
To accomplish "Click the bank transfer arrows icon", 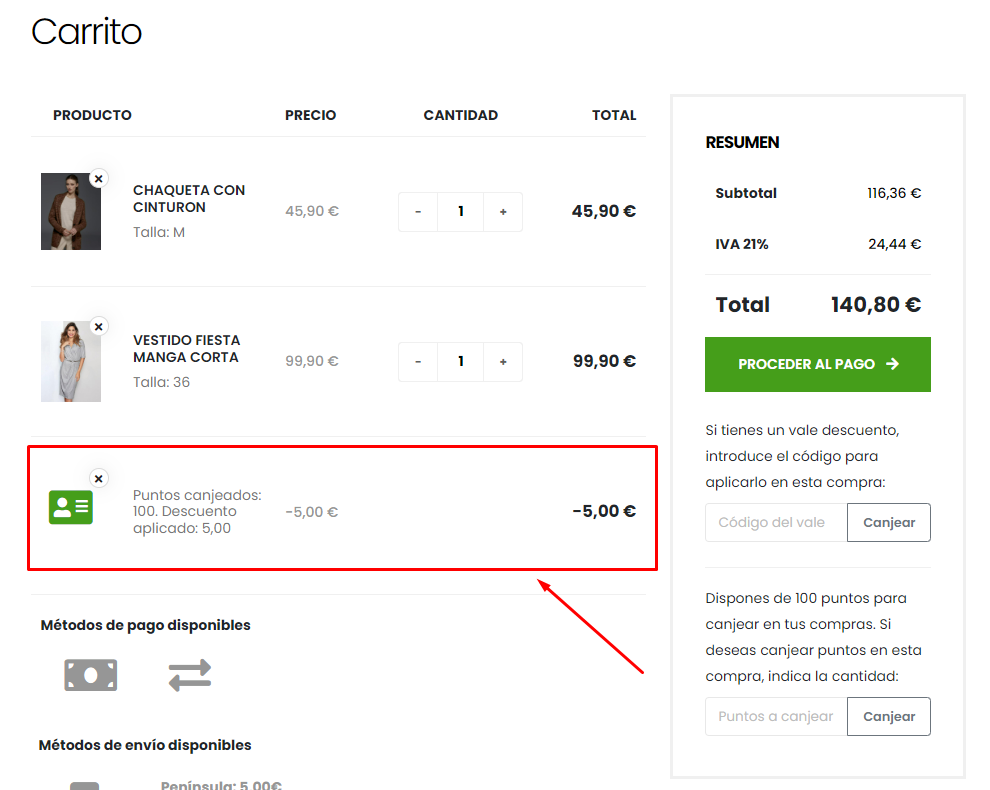I will (x=189, y=675).
